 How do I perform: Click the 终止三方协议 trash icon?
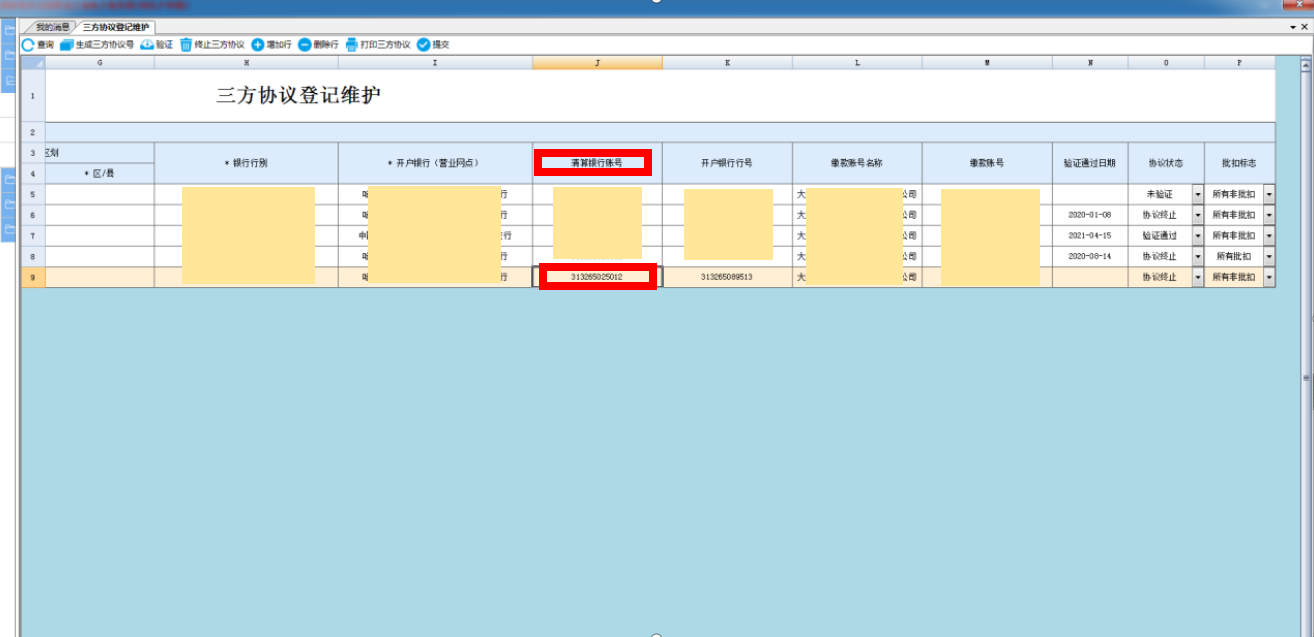coord(186,45)
